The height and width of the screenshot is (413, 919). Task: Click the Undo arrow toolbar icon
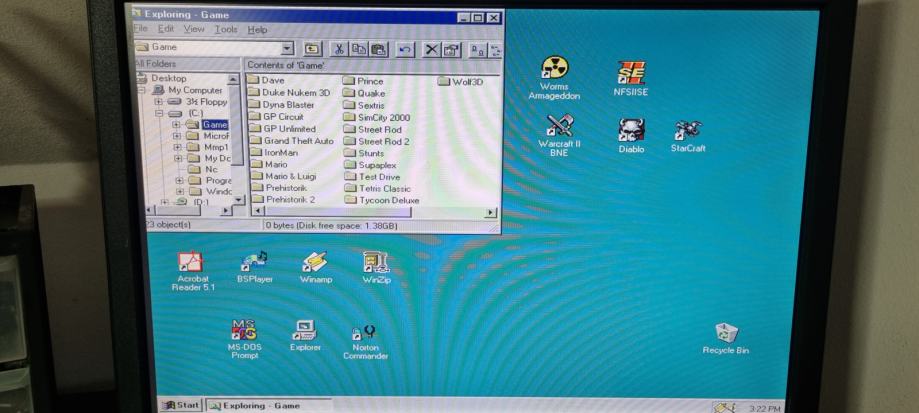point(405,50)
